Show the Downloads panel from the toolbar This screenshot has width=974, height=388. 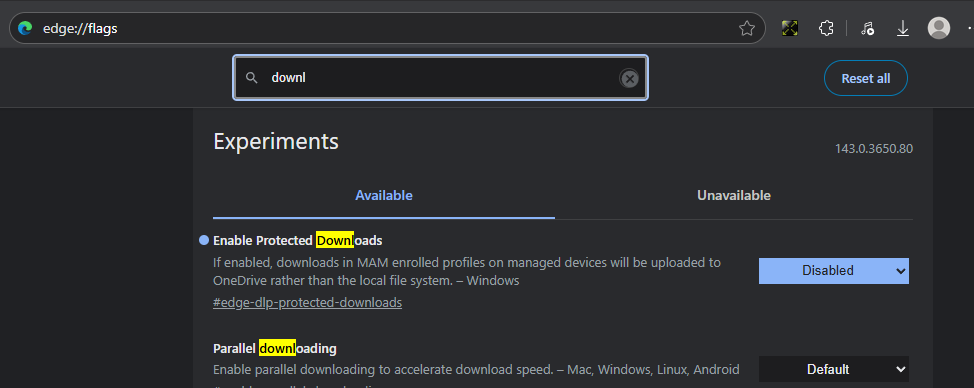[x=903, y=28]
